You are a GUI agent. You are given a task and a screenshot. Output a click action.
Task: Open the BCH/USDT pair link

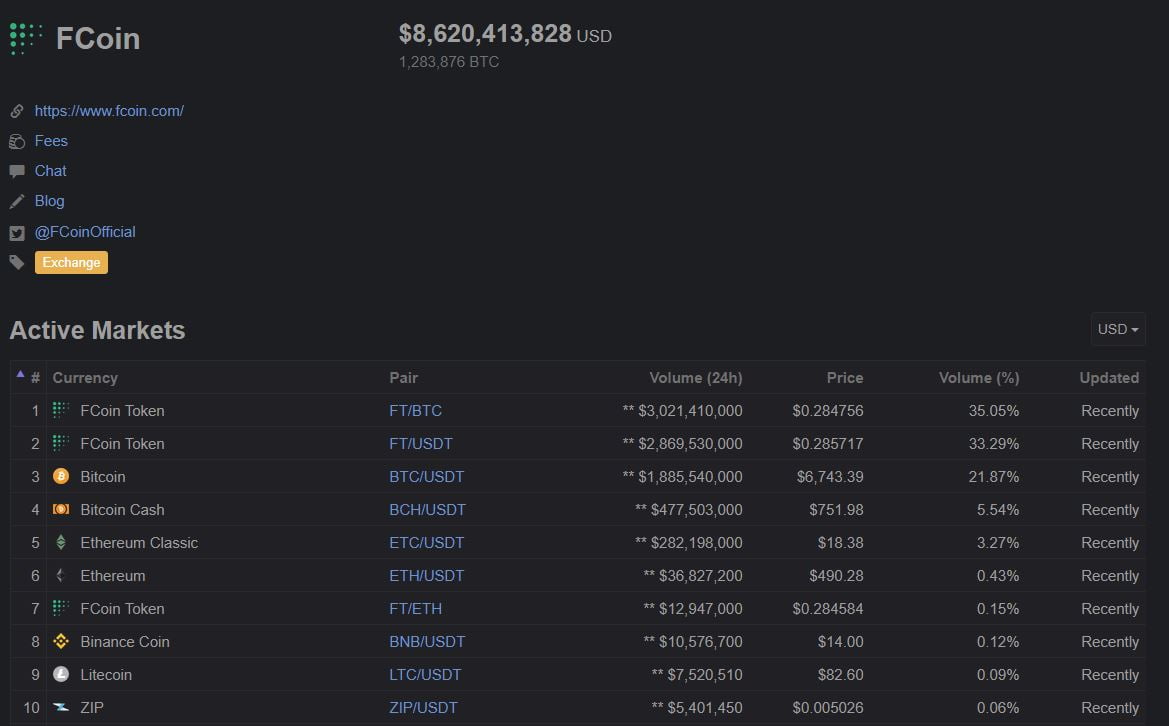click(x=427, y=510)
